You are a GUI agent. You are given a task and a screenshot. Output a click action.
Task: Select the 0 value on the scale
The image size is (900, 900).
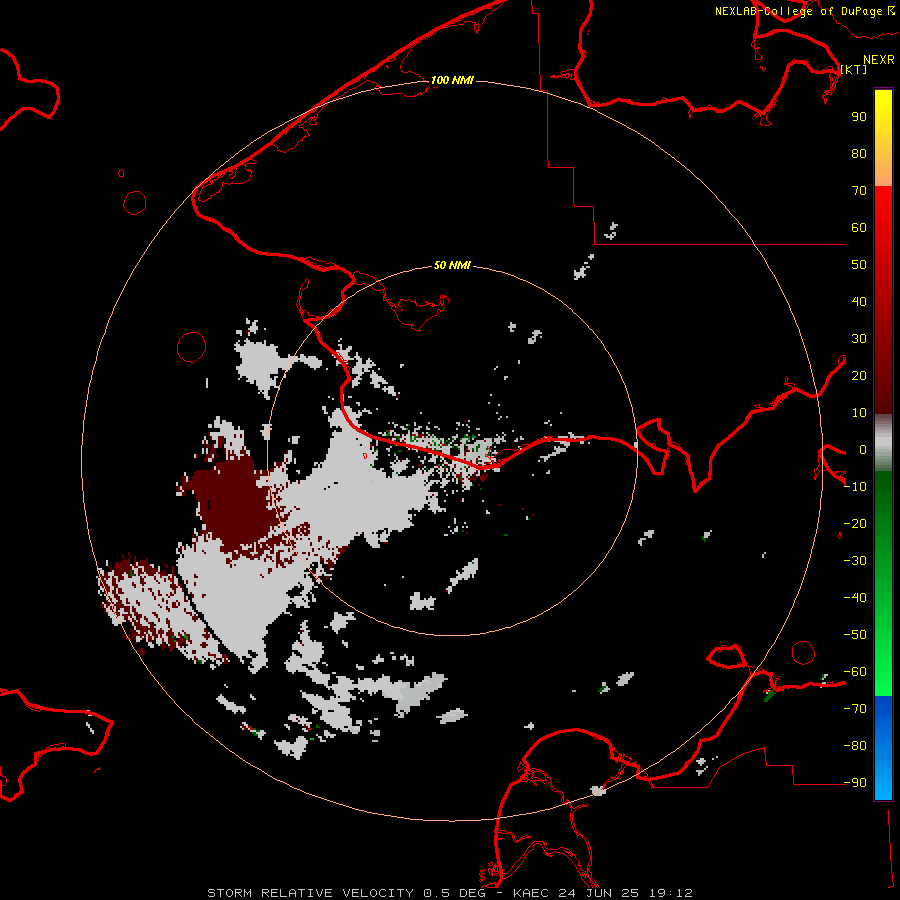(863, 449)
